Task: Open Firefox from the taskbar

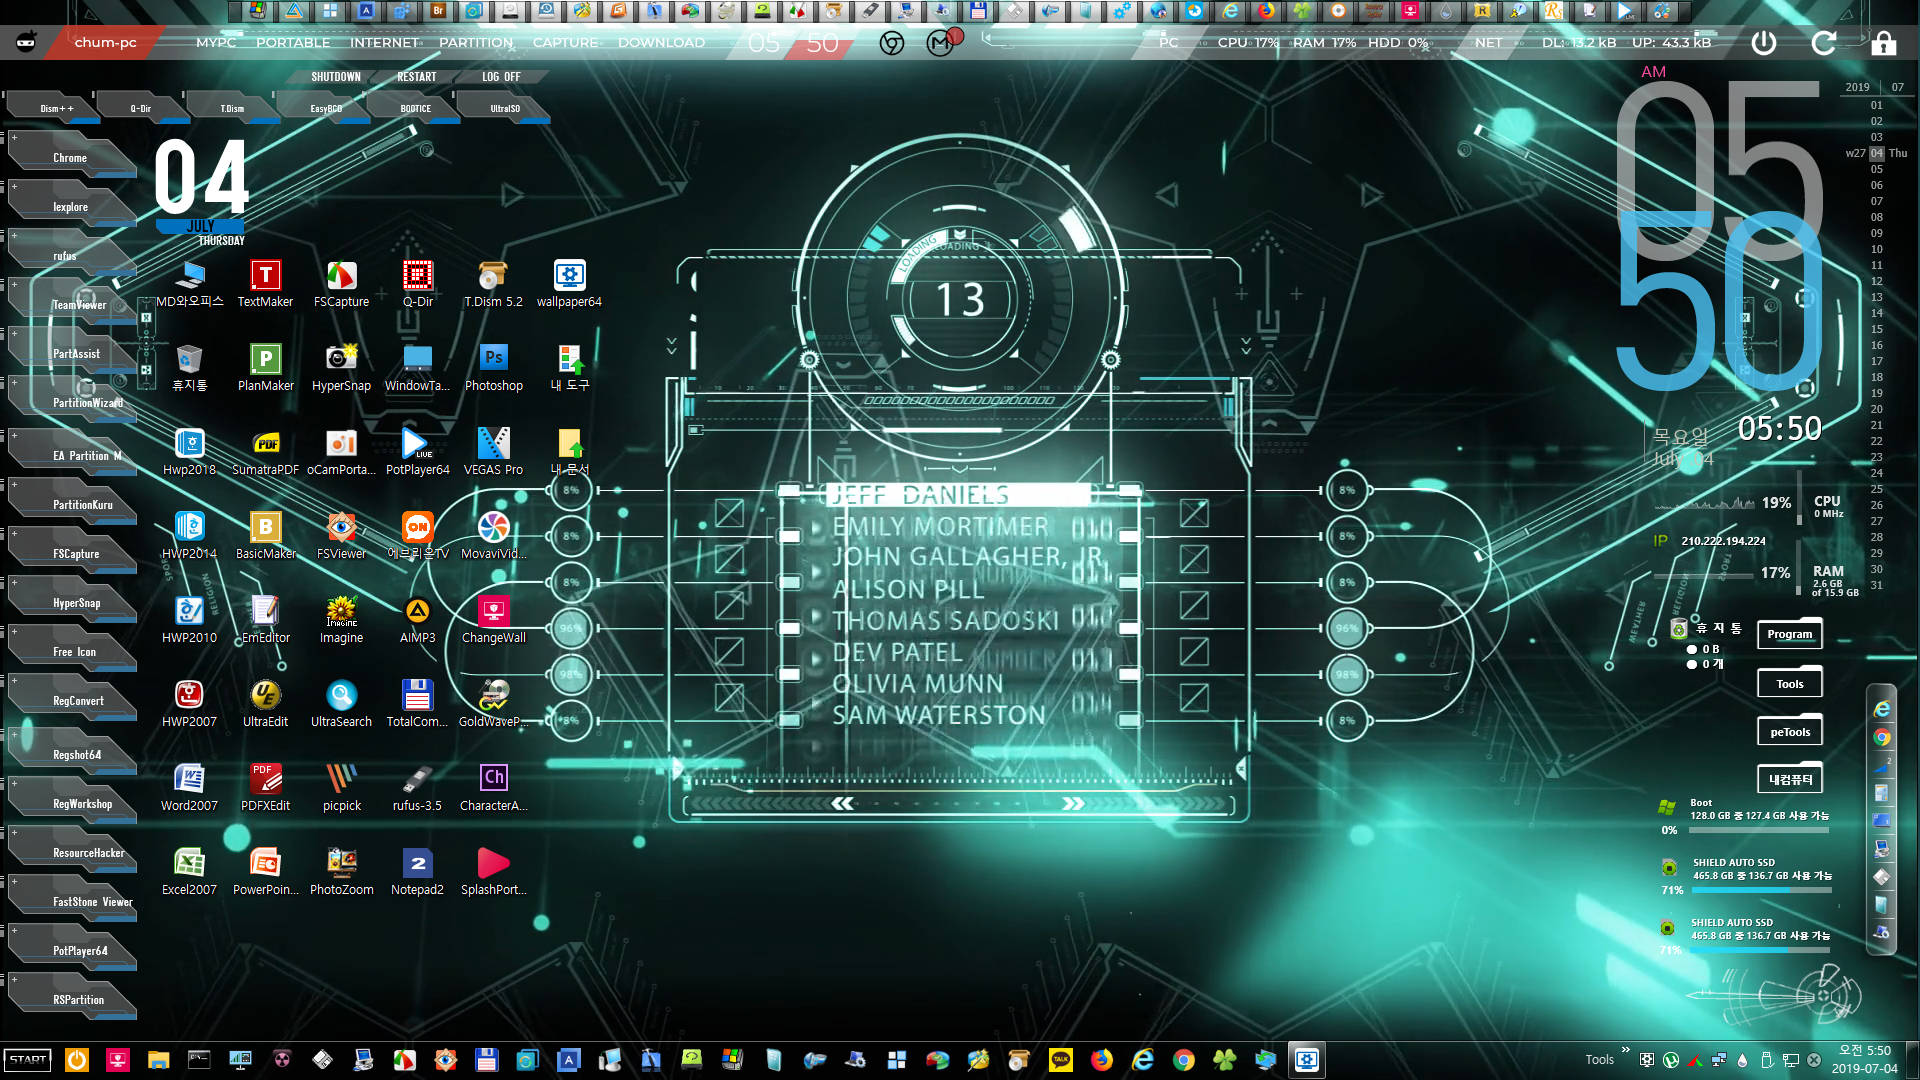Action: (x=1101, y=1060)
